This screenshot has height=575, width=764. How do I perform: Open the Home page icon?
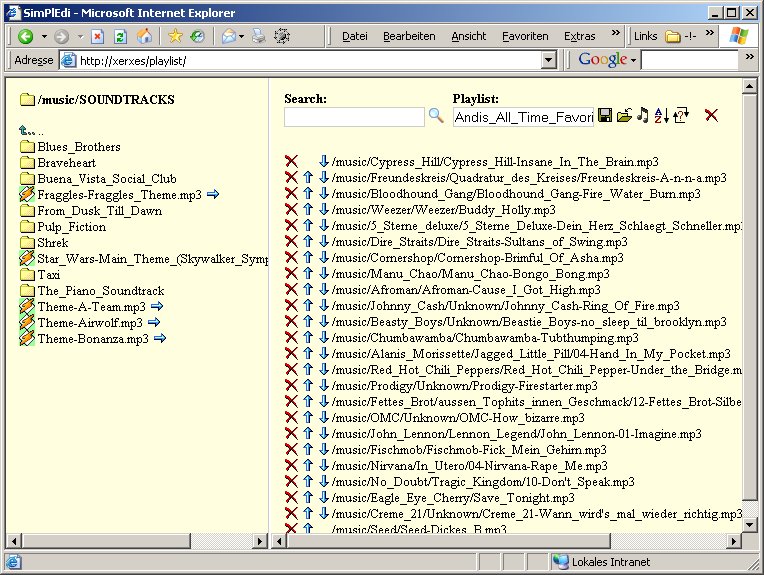[x=144, y=36]
